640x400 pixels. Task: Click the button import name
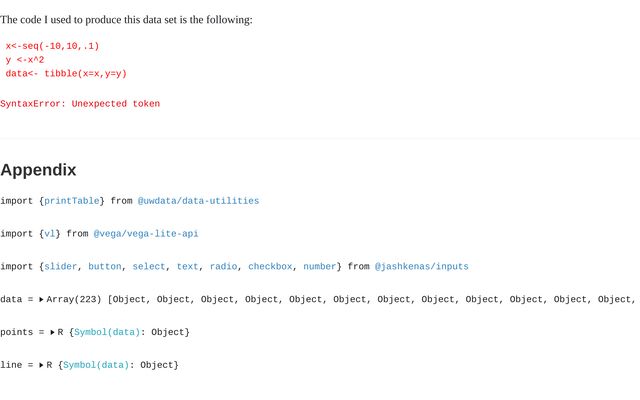pos(104,267)
